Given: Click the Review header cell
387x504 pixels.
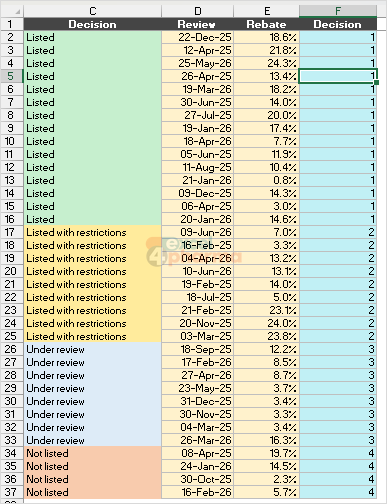Looking at the screenshot, I should [198, 24].
